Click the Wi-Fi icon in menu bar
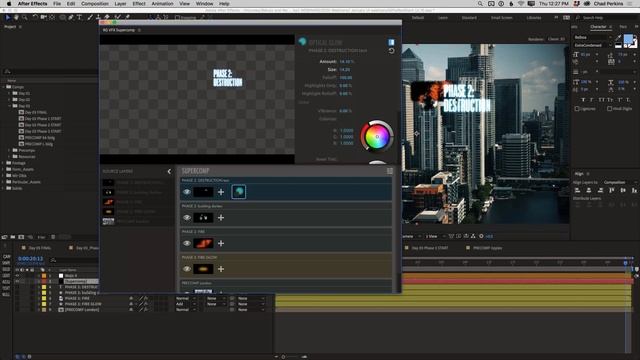 (x=521, y=4)
